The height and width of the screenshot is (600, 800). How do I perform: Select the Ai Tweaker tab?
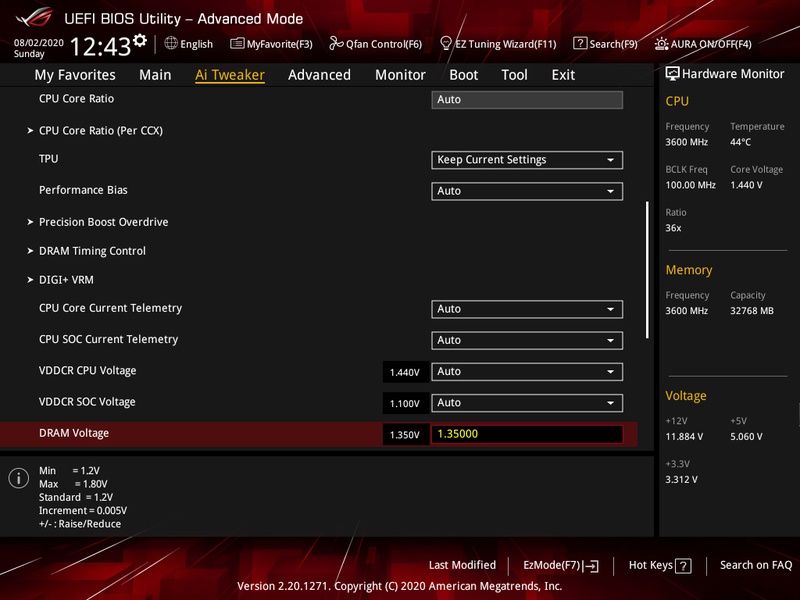click(x=230, y=75)
